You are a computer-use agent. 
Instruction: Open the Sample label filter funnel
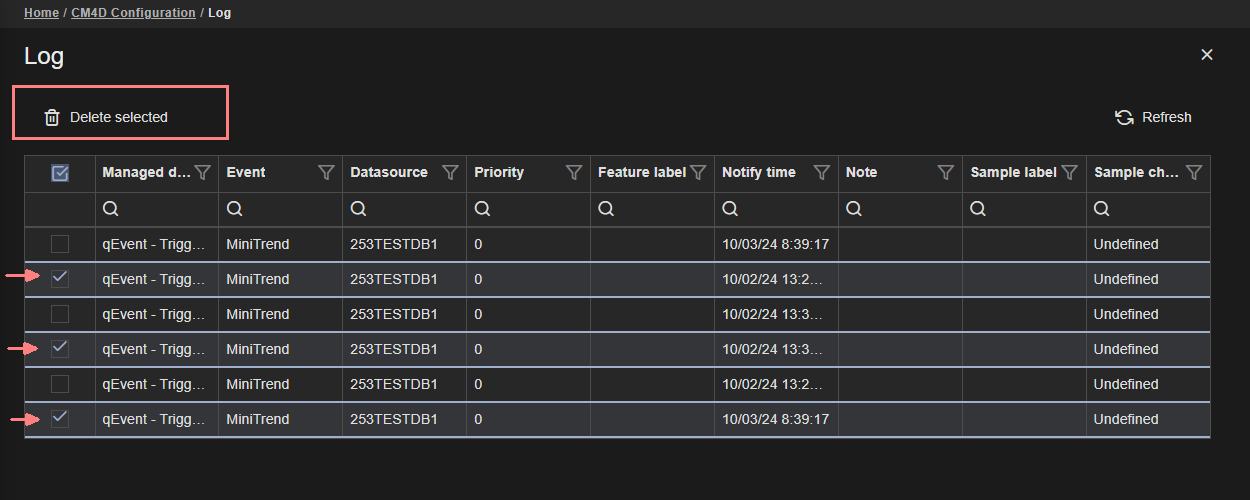click(x=1070, y=173)
